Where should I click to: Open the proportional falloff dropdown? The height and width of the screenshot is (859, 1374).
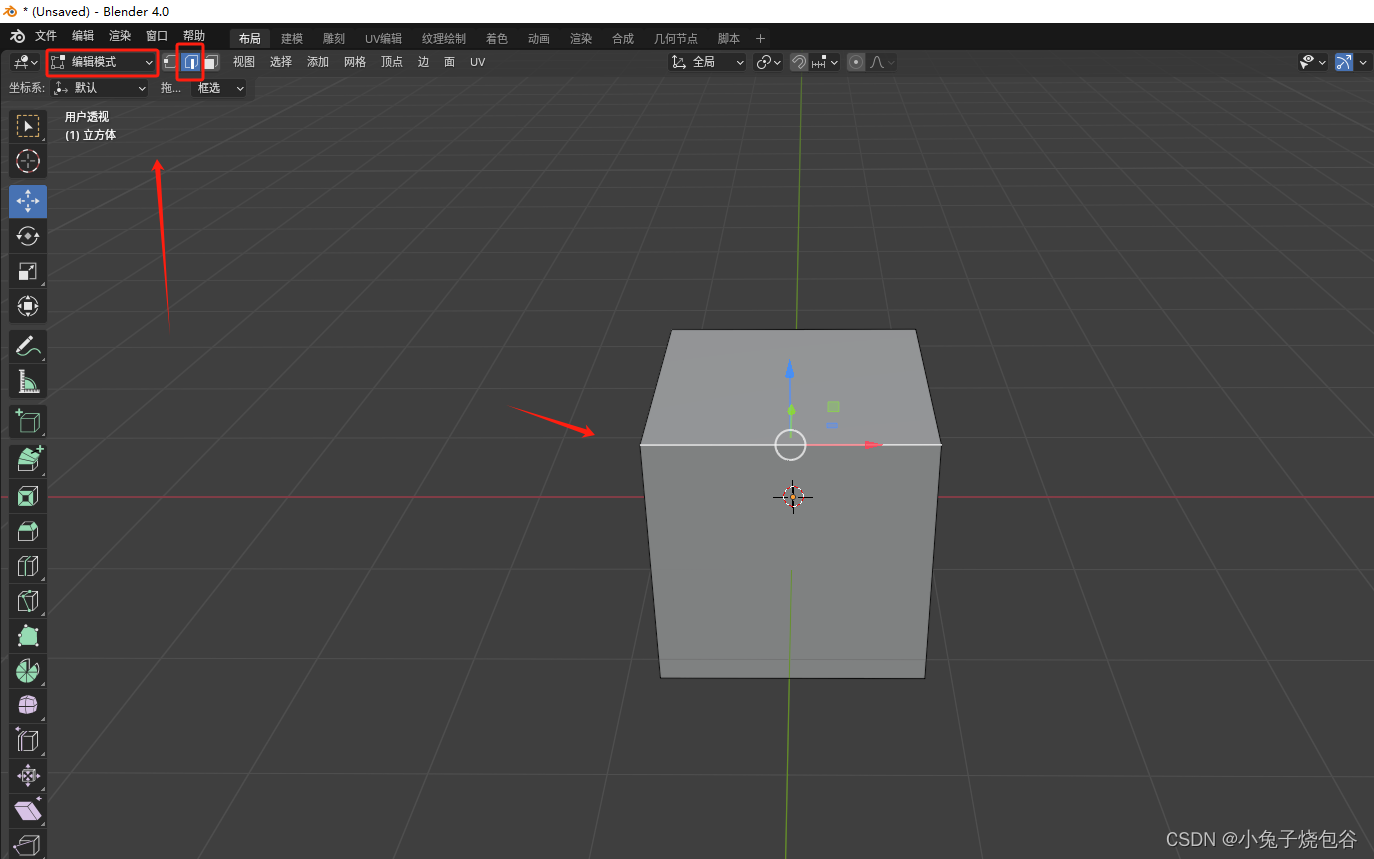[x=881, y=62]
